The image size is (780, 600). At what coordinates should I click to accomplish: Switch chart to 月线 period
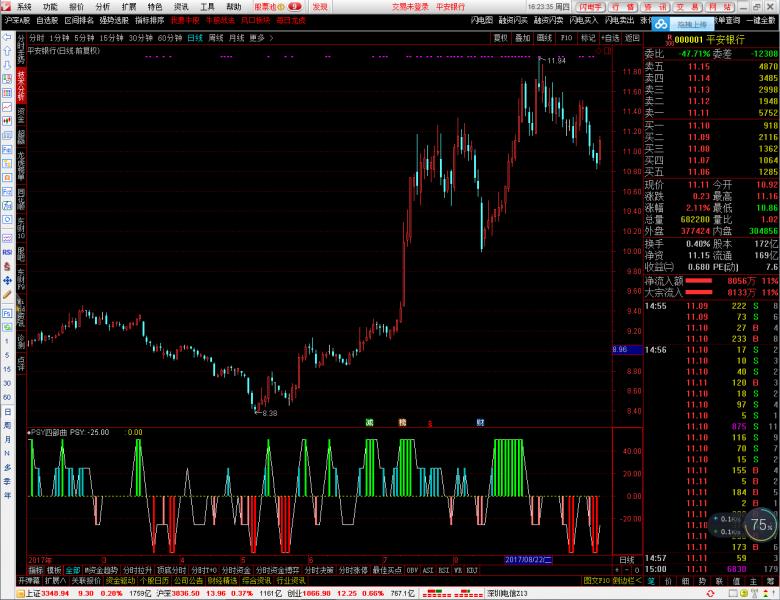[x=236, y=38]
